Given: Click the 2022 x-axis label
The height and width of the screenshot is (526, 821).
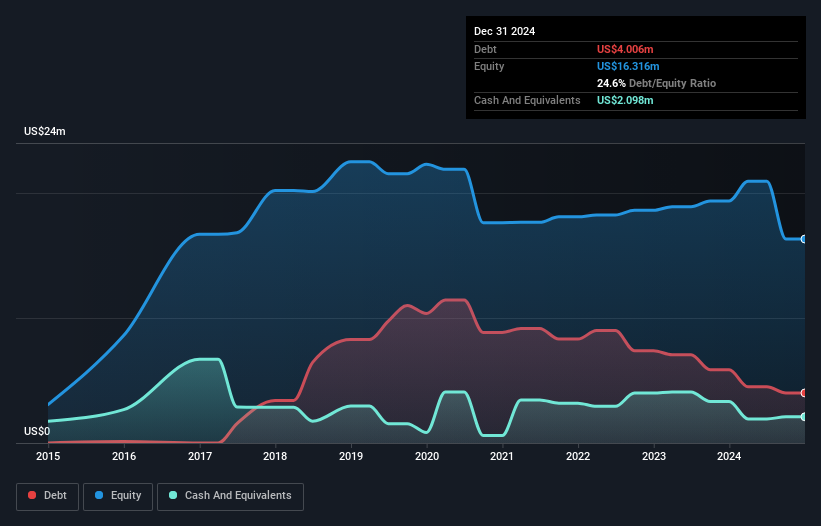Looking at the screenshot, I should (578, 456).
